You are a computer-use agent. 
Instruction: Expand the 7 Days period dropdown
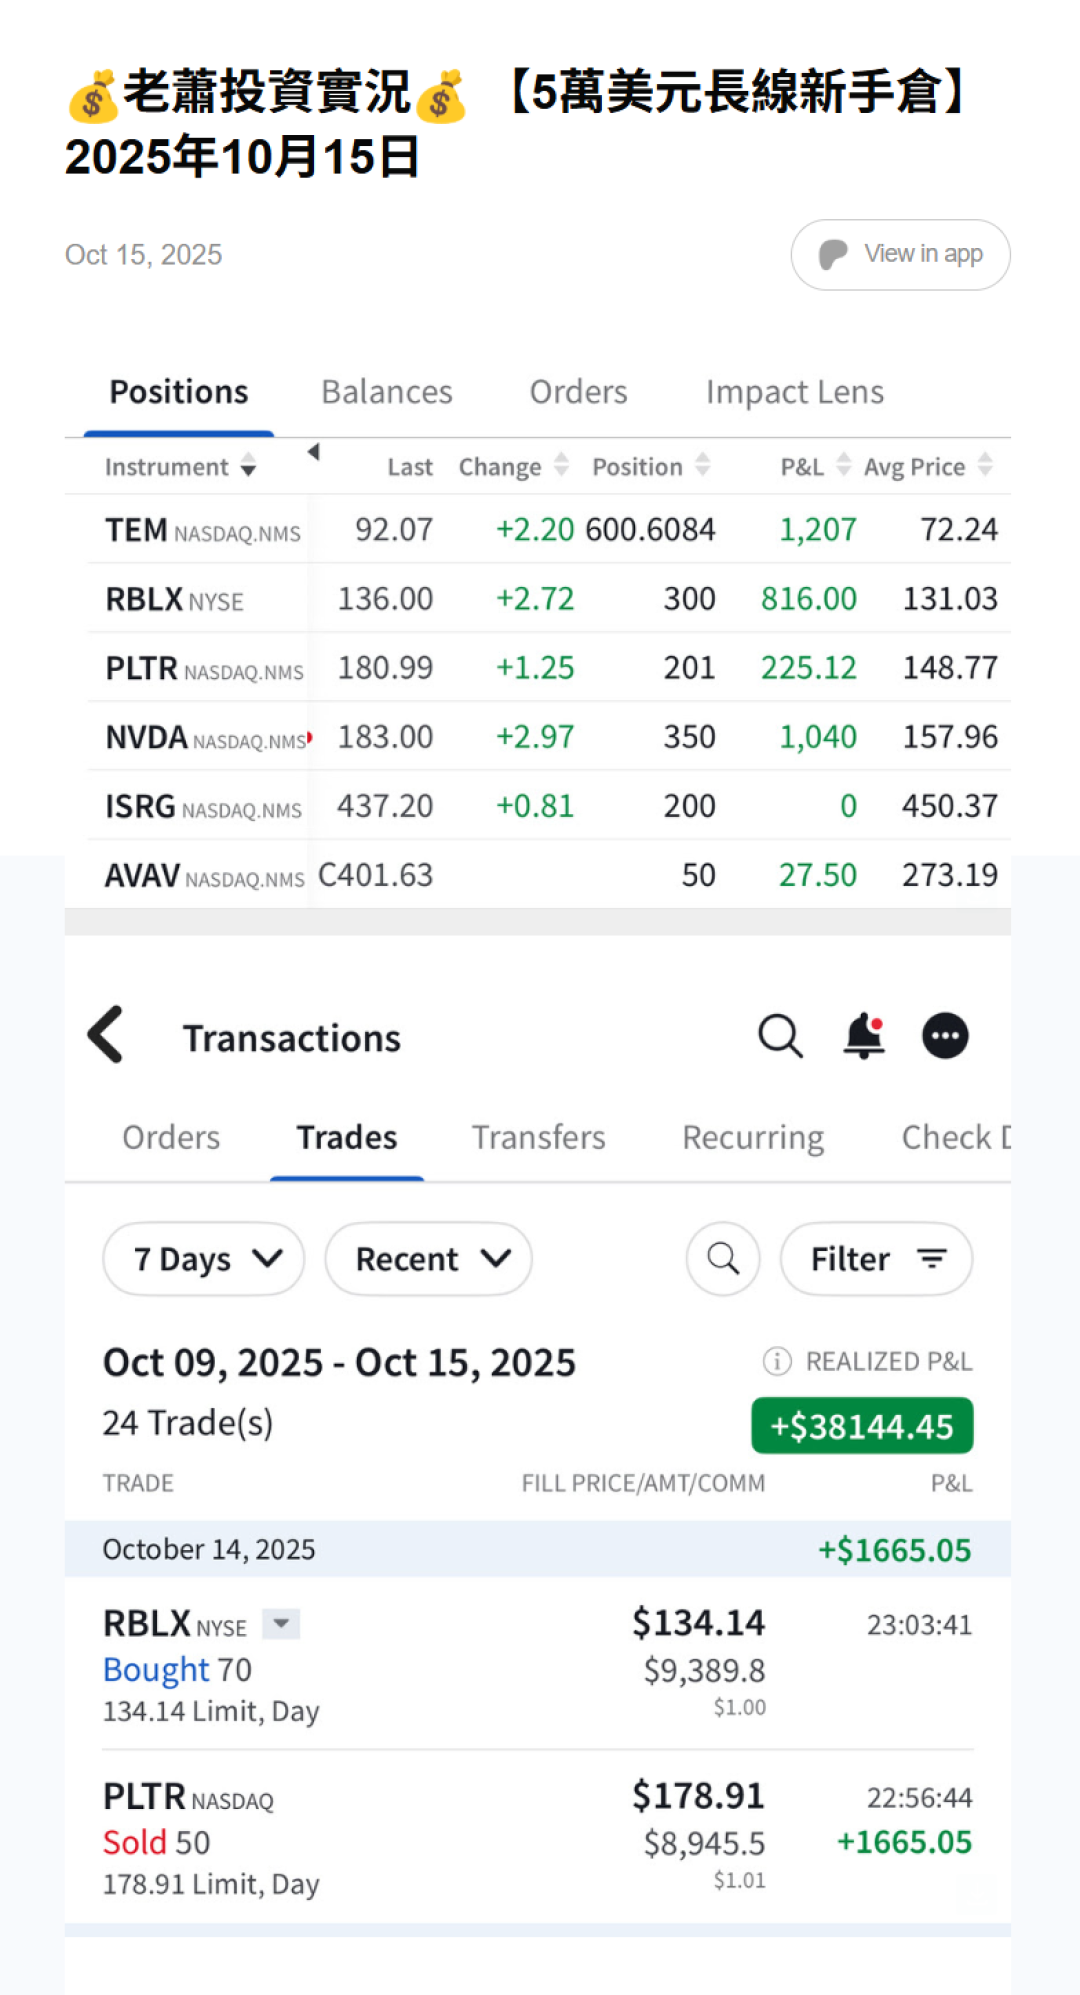pyautogui.click(x=204, y=1259)
